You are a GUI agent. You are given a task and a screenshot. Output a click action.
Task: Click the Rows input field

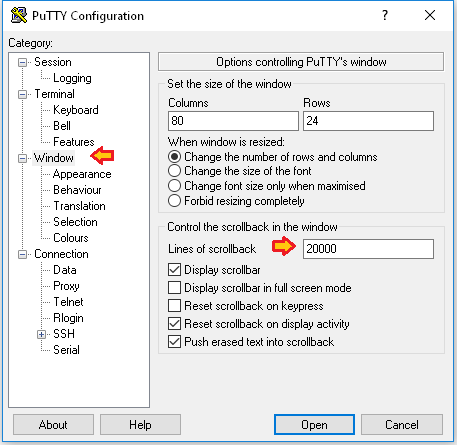[x=368, y=121]
